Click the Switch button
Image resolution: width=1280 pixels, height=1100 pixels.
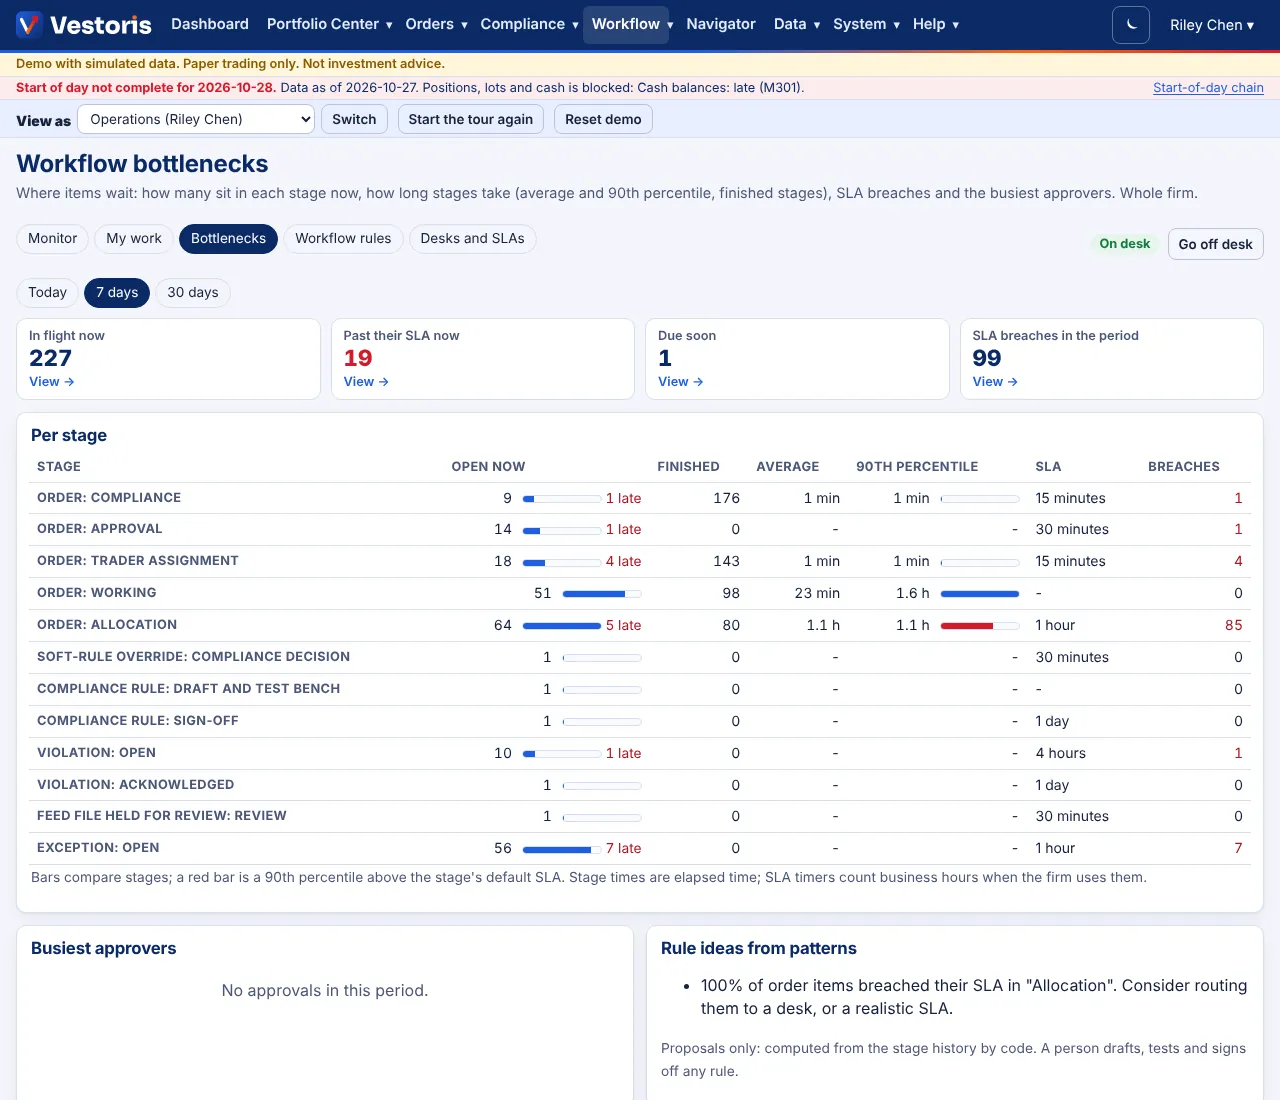(354, 119)
